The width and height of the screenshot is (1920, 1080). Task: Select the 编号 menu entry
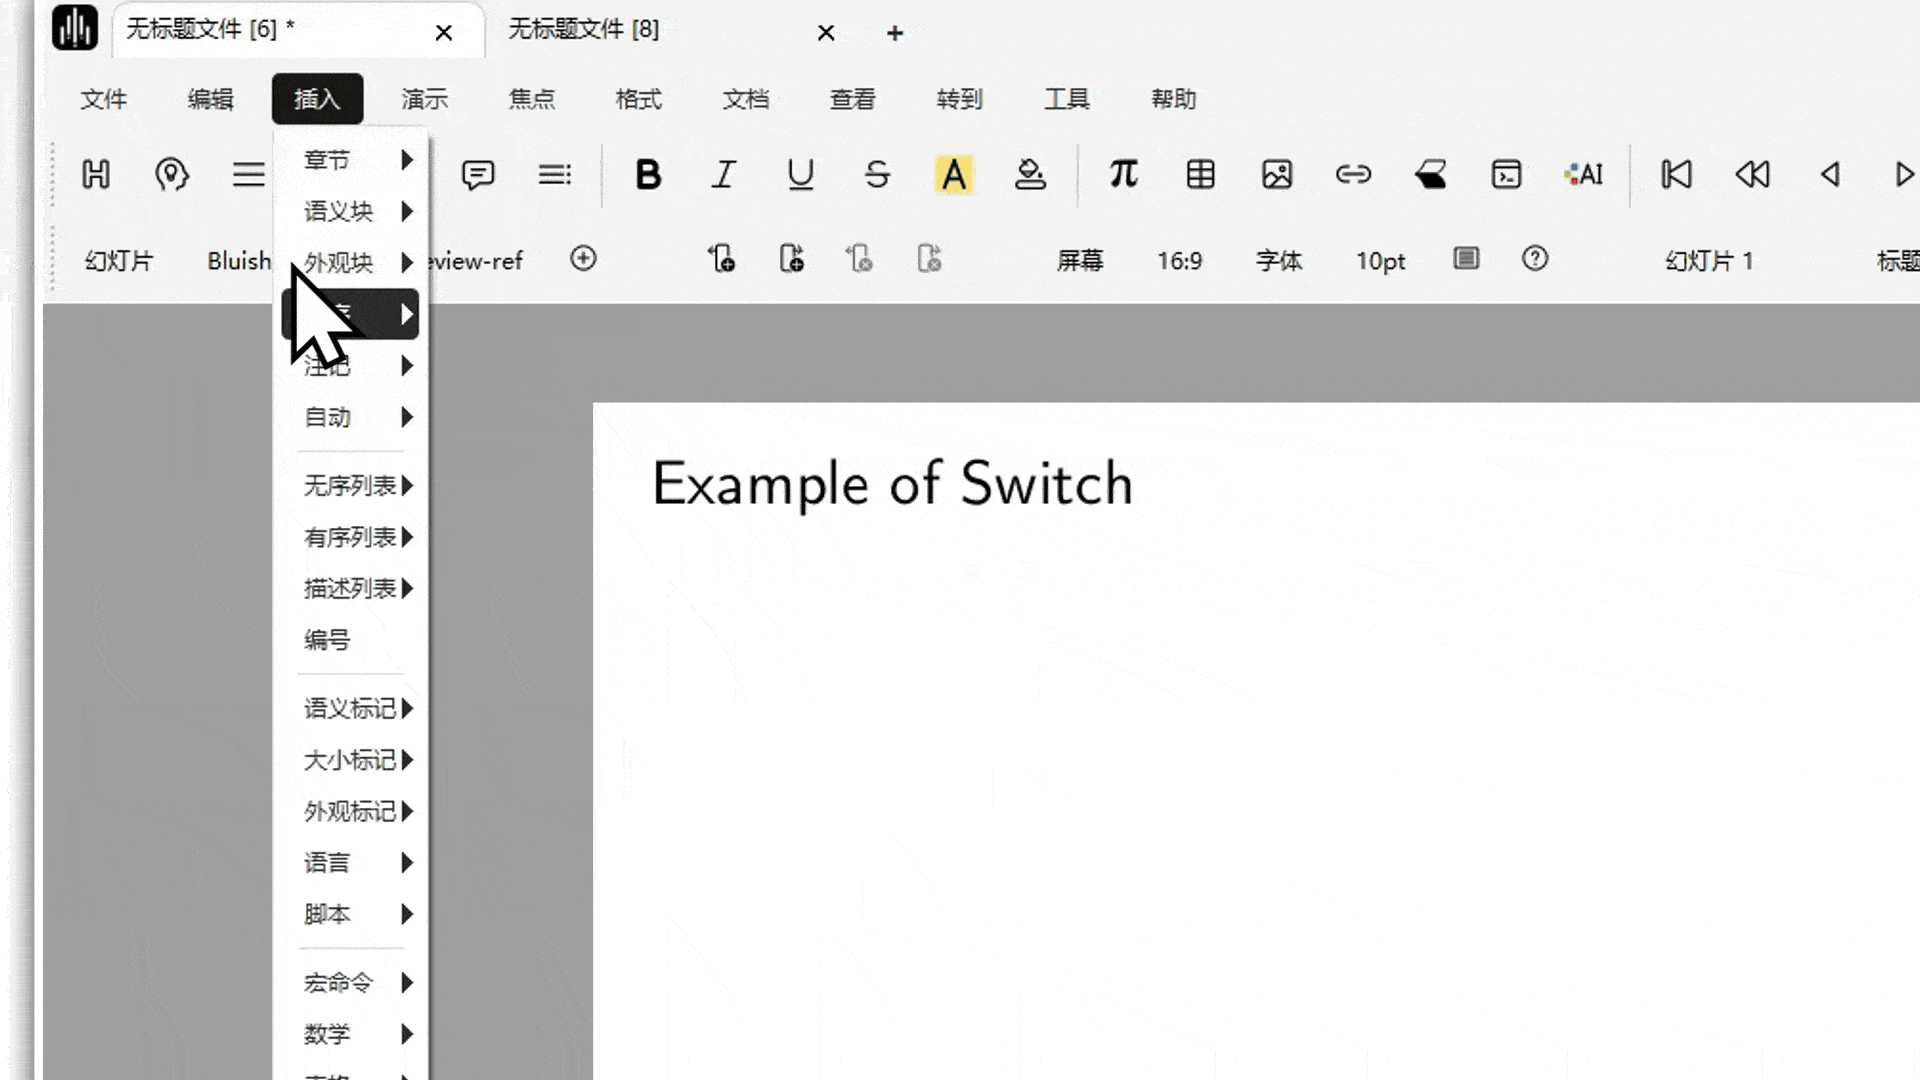click(328, 640)
